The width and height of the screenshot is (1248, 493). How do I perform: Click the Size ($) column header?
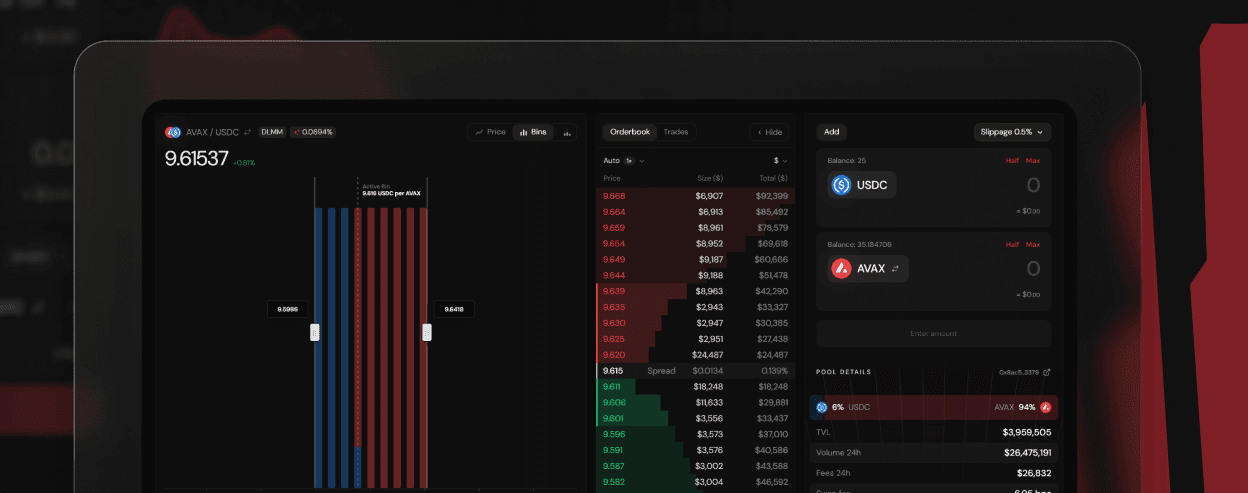pos(710,178)
